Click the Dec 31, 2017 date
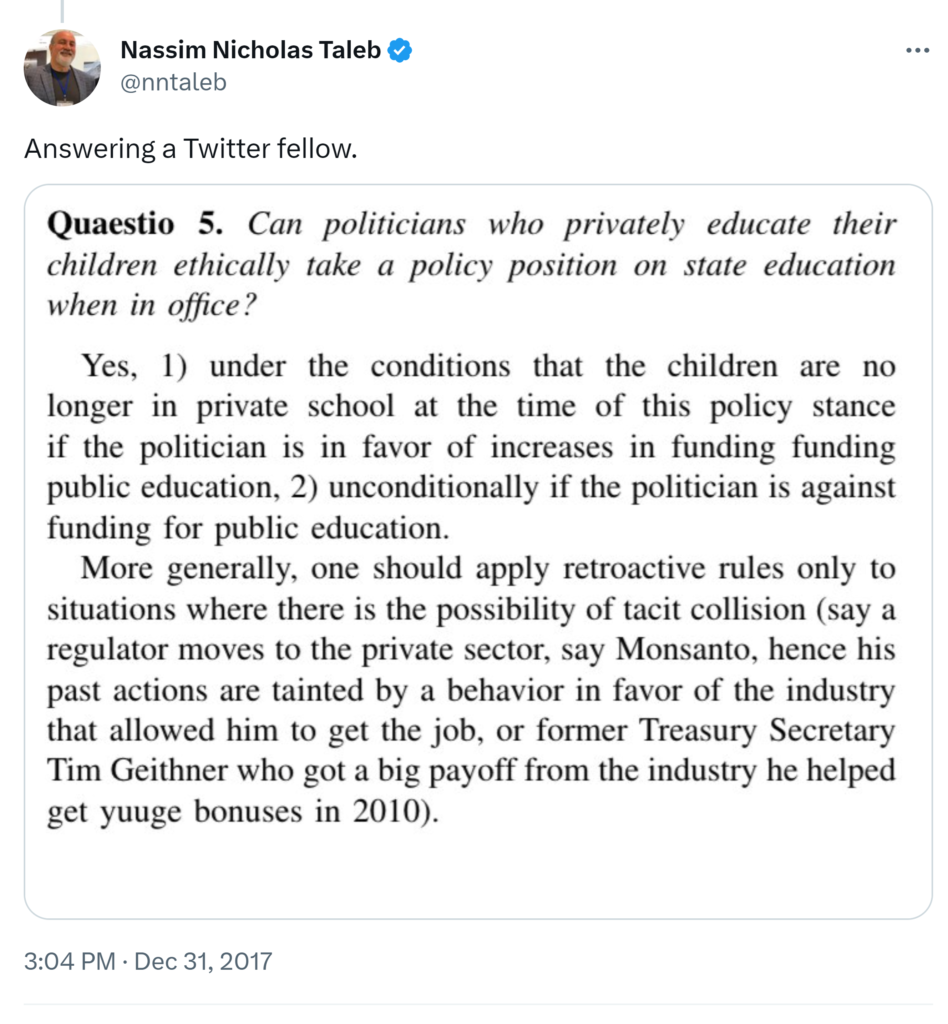The image size is (948, 1024). (x=203, y=962)
